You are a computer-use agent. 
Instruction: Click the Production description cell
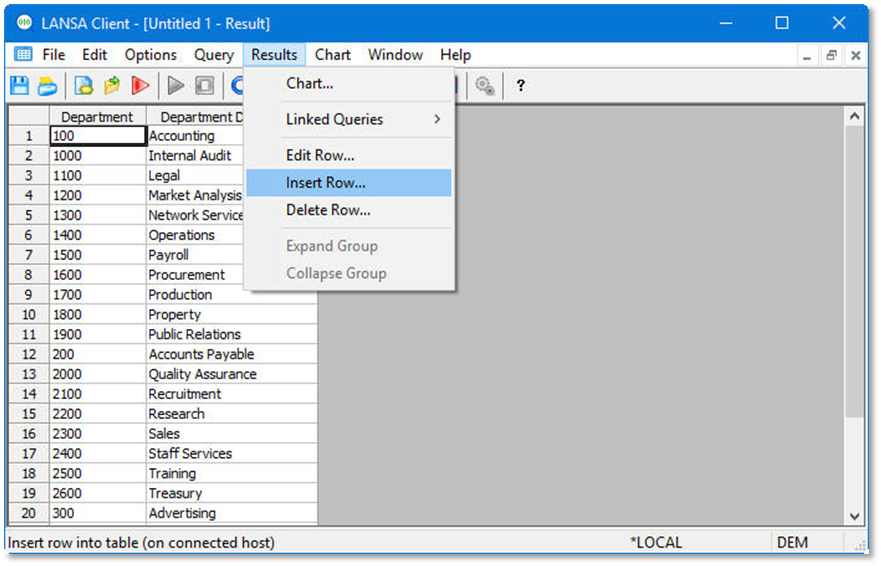click(x=231, y=295)
